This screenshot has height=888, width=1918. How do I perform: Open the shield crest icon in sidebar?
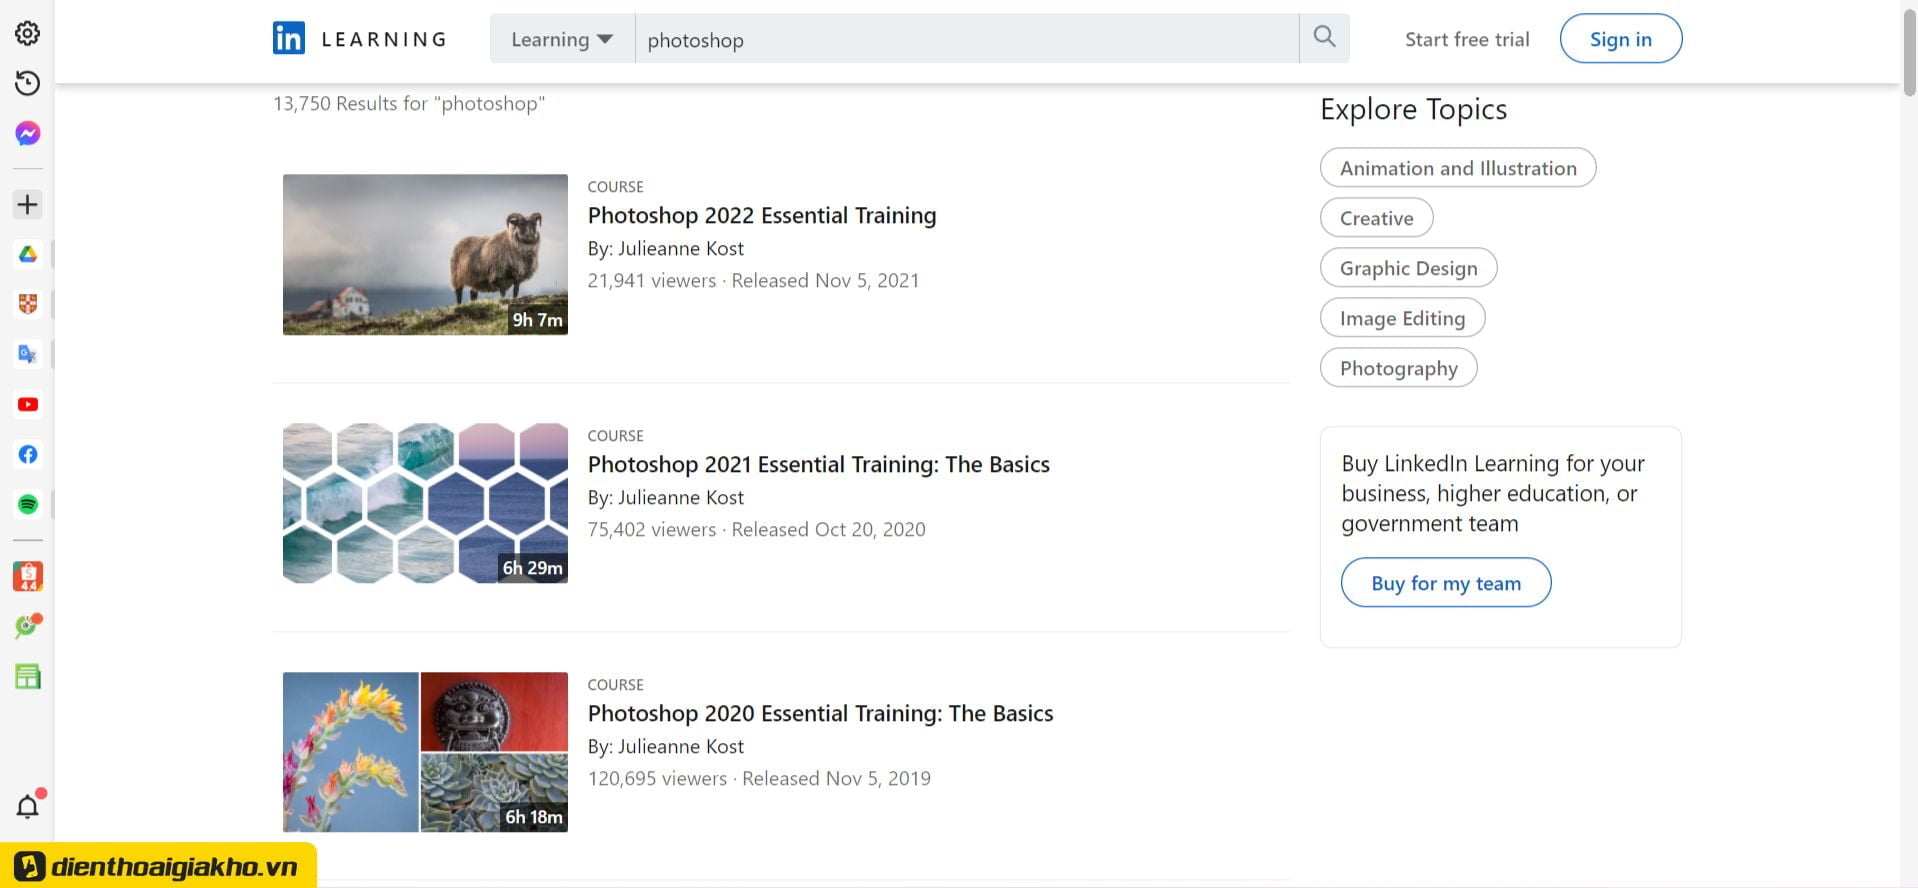pyautogui.click(x=28, y=304)
